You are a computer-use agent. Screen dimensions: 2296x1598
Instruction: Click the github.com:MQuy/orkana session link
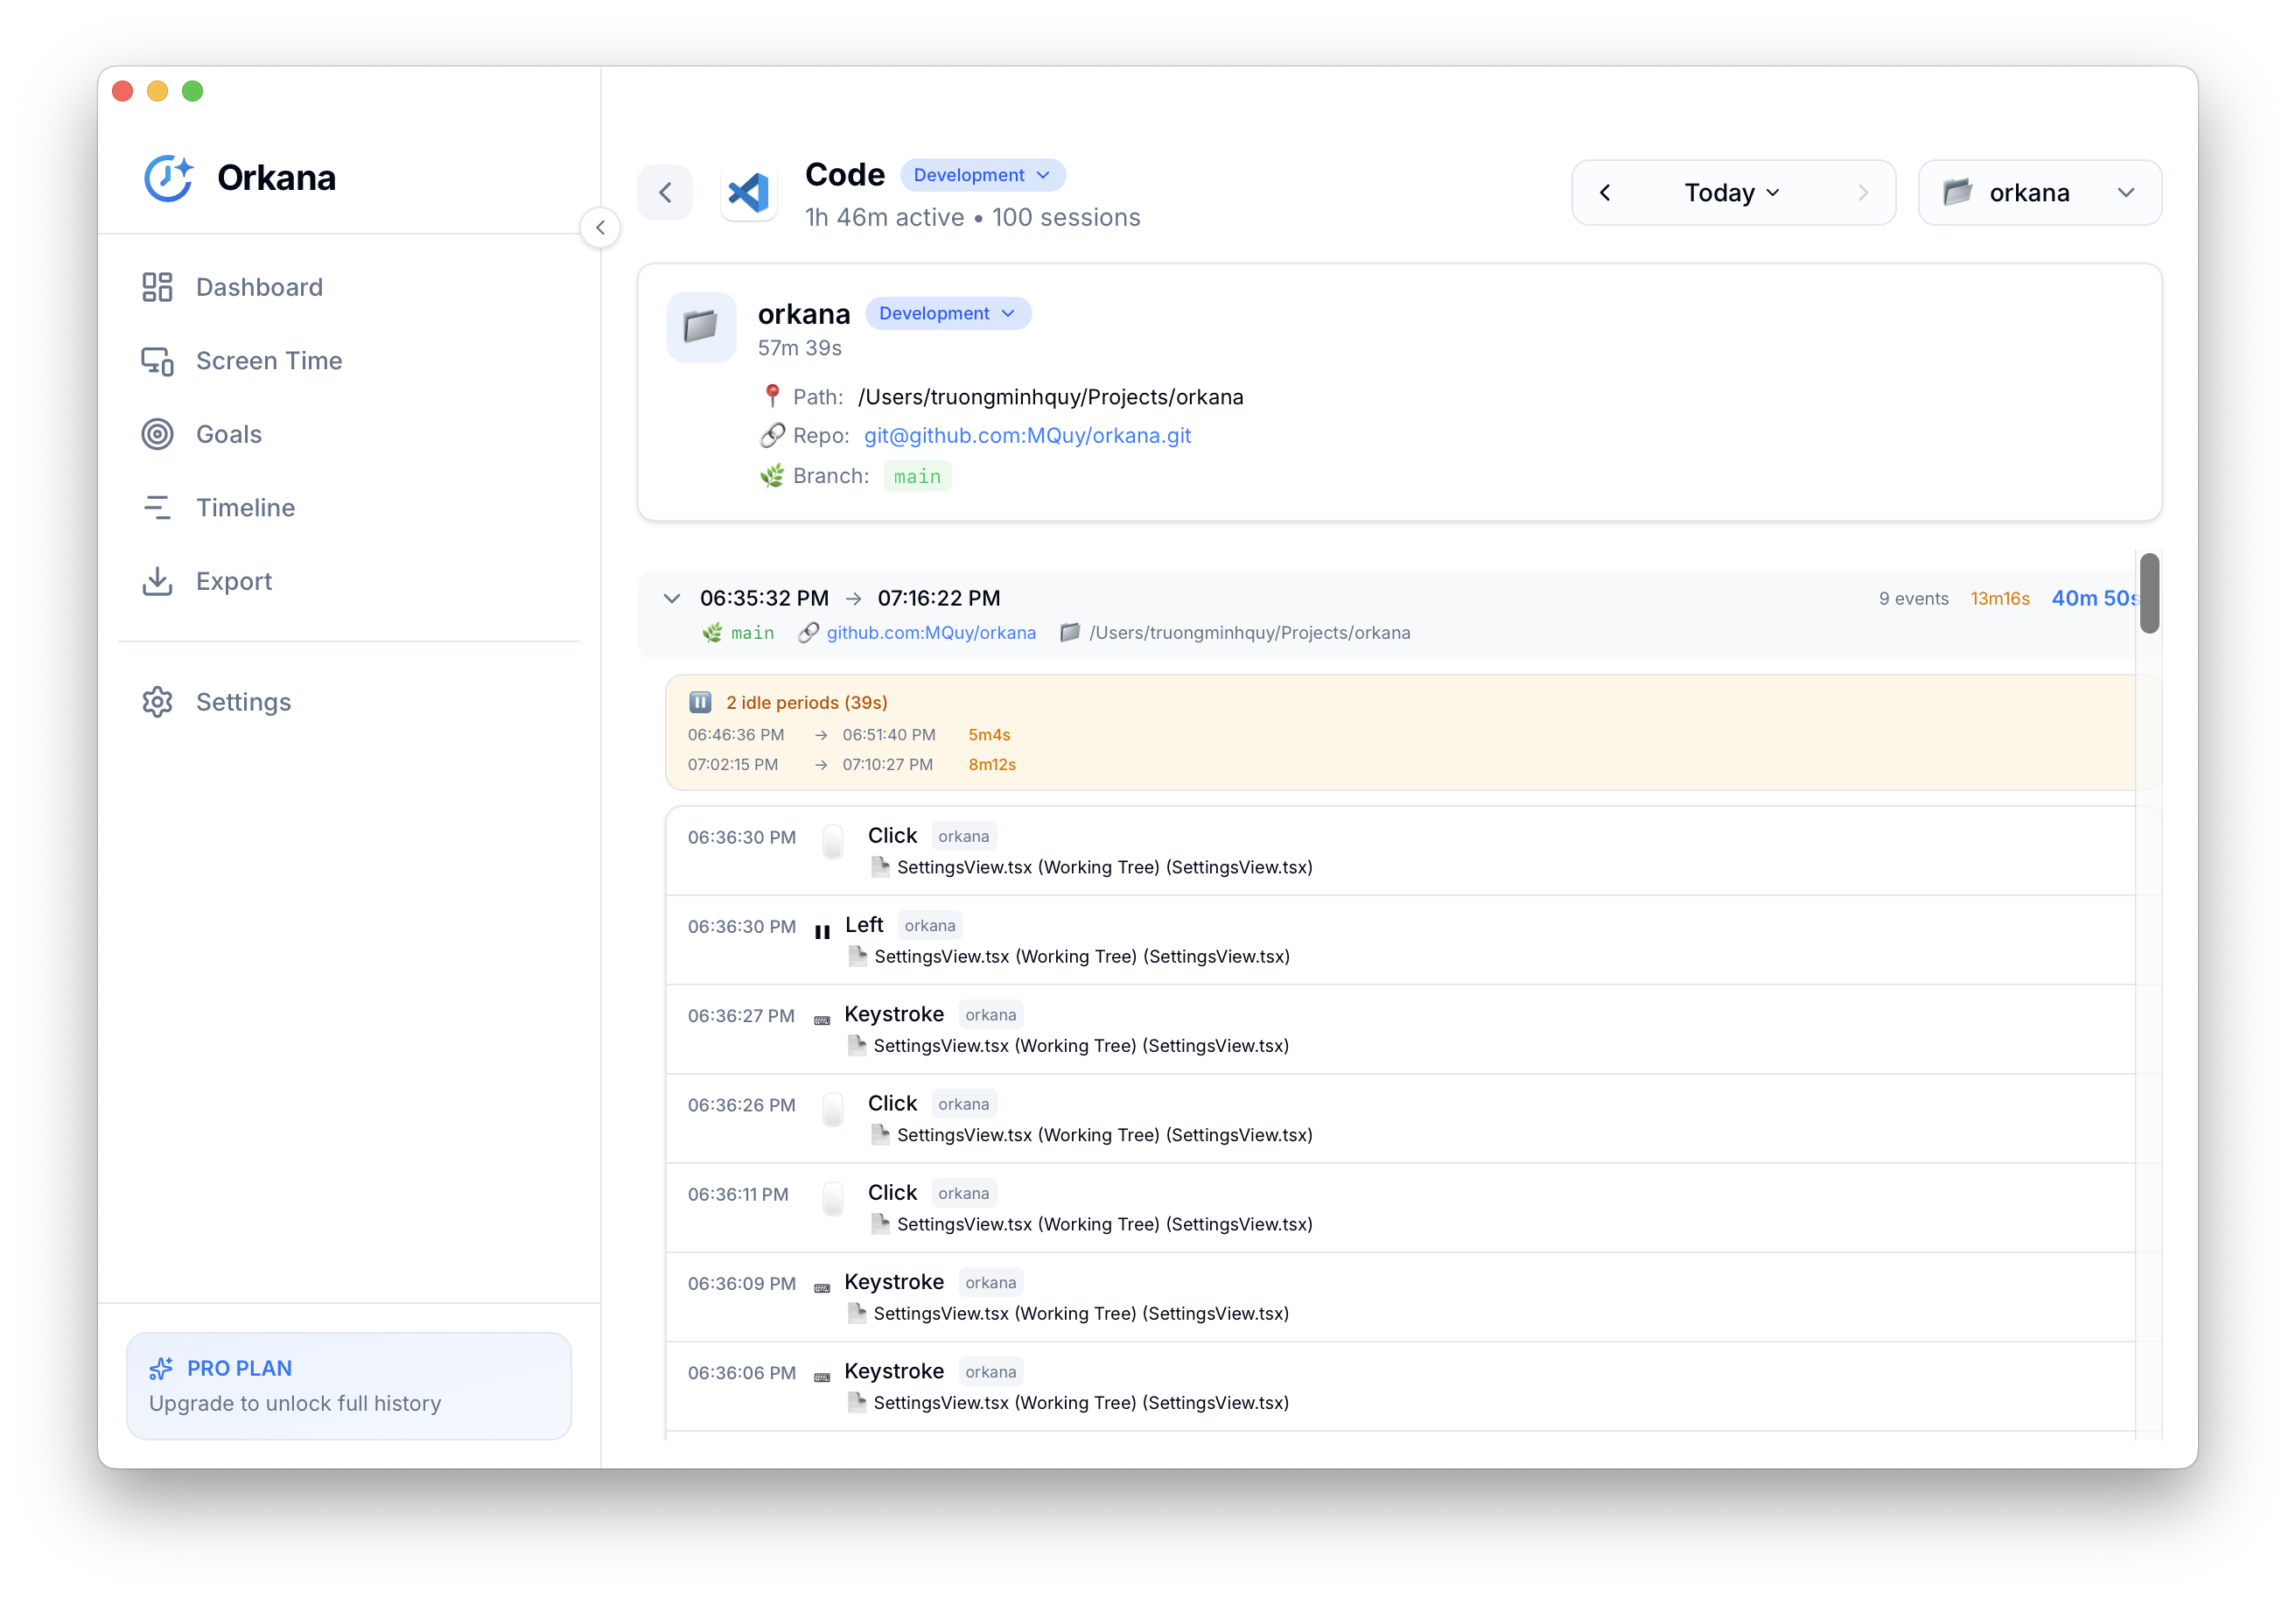pyautogui.click(x=930, y=633)
